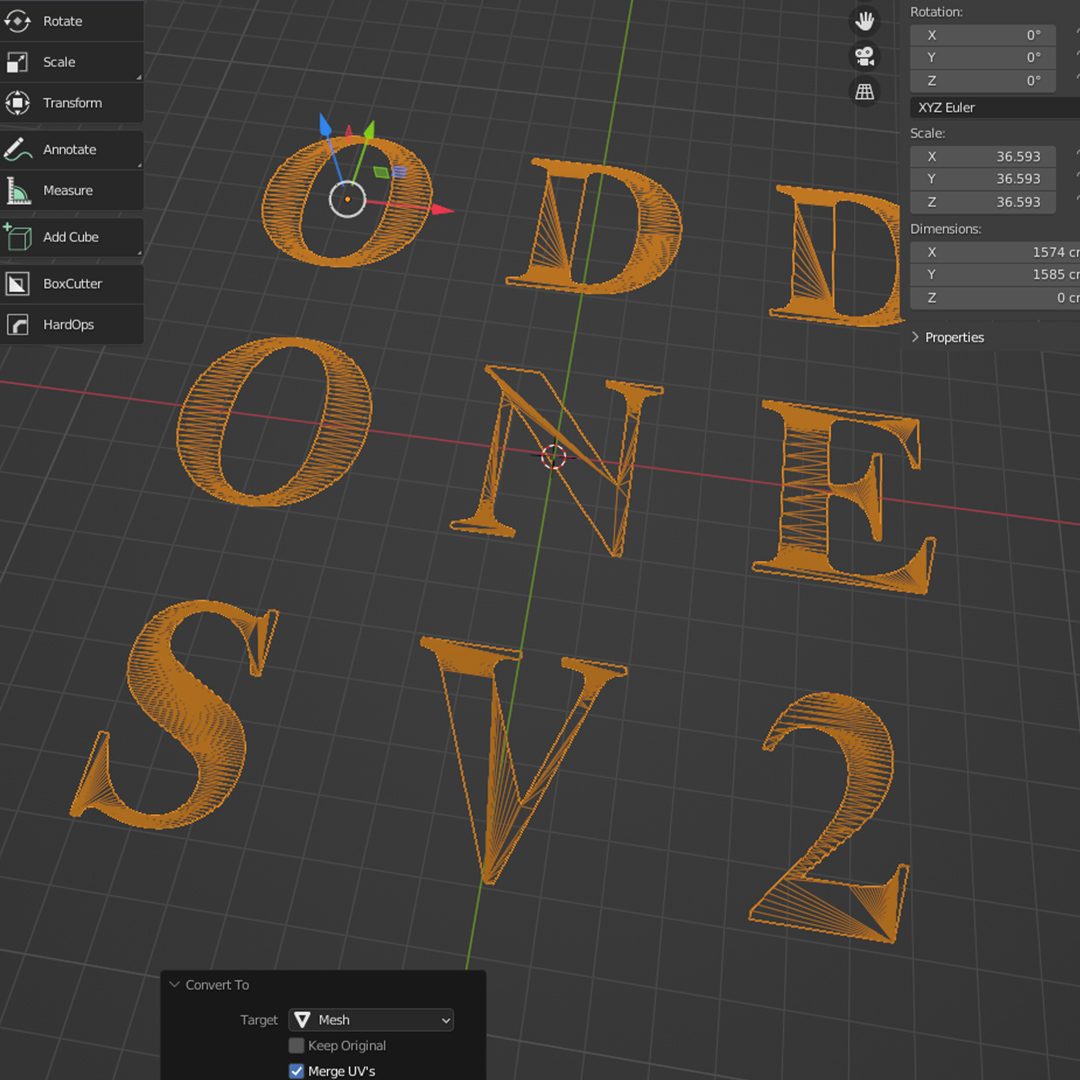The image size is (1080, 1080).
Task: Select the Add Cube tool
Action: 72,237
